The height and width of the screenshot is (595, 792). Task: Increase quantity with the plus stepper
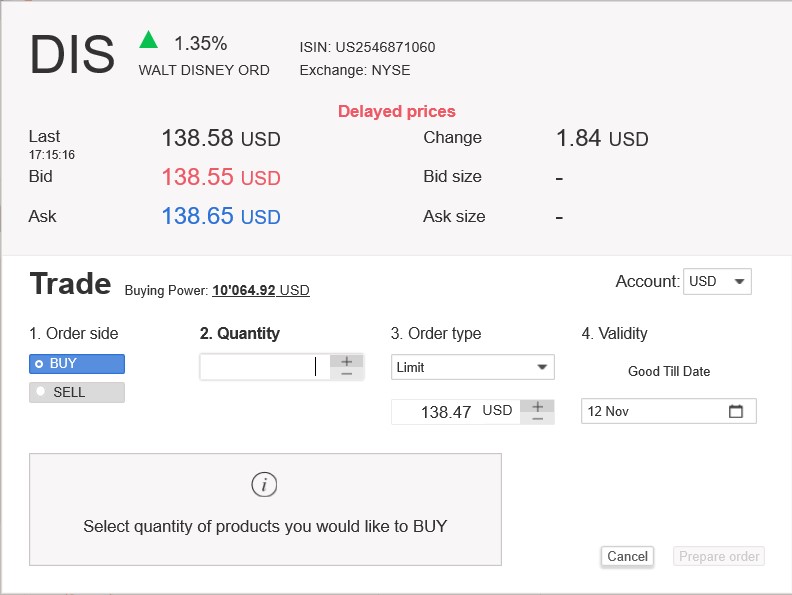click(x=346, y=361)
